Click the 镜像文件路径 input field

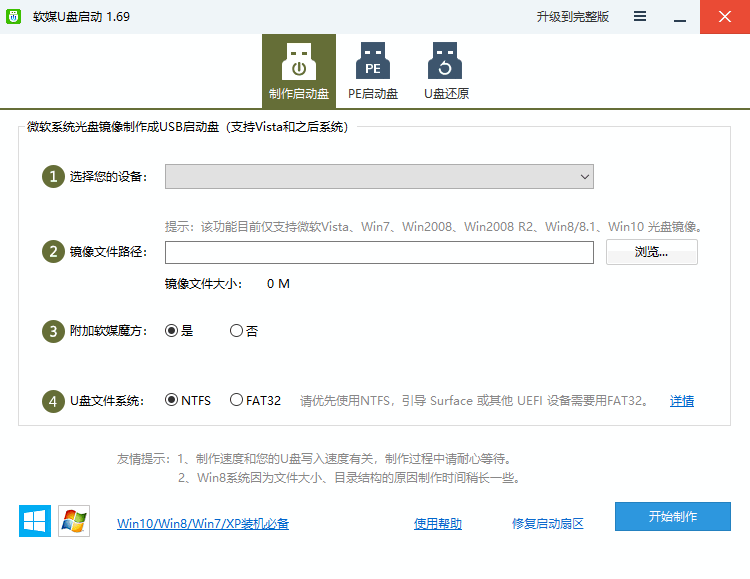[379, 252]
